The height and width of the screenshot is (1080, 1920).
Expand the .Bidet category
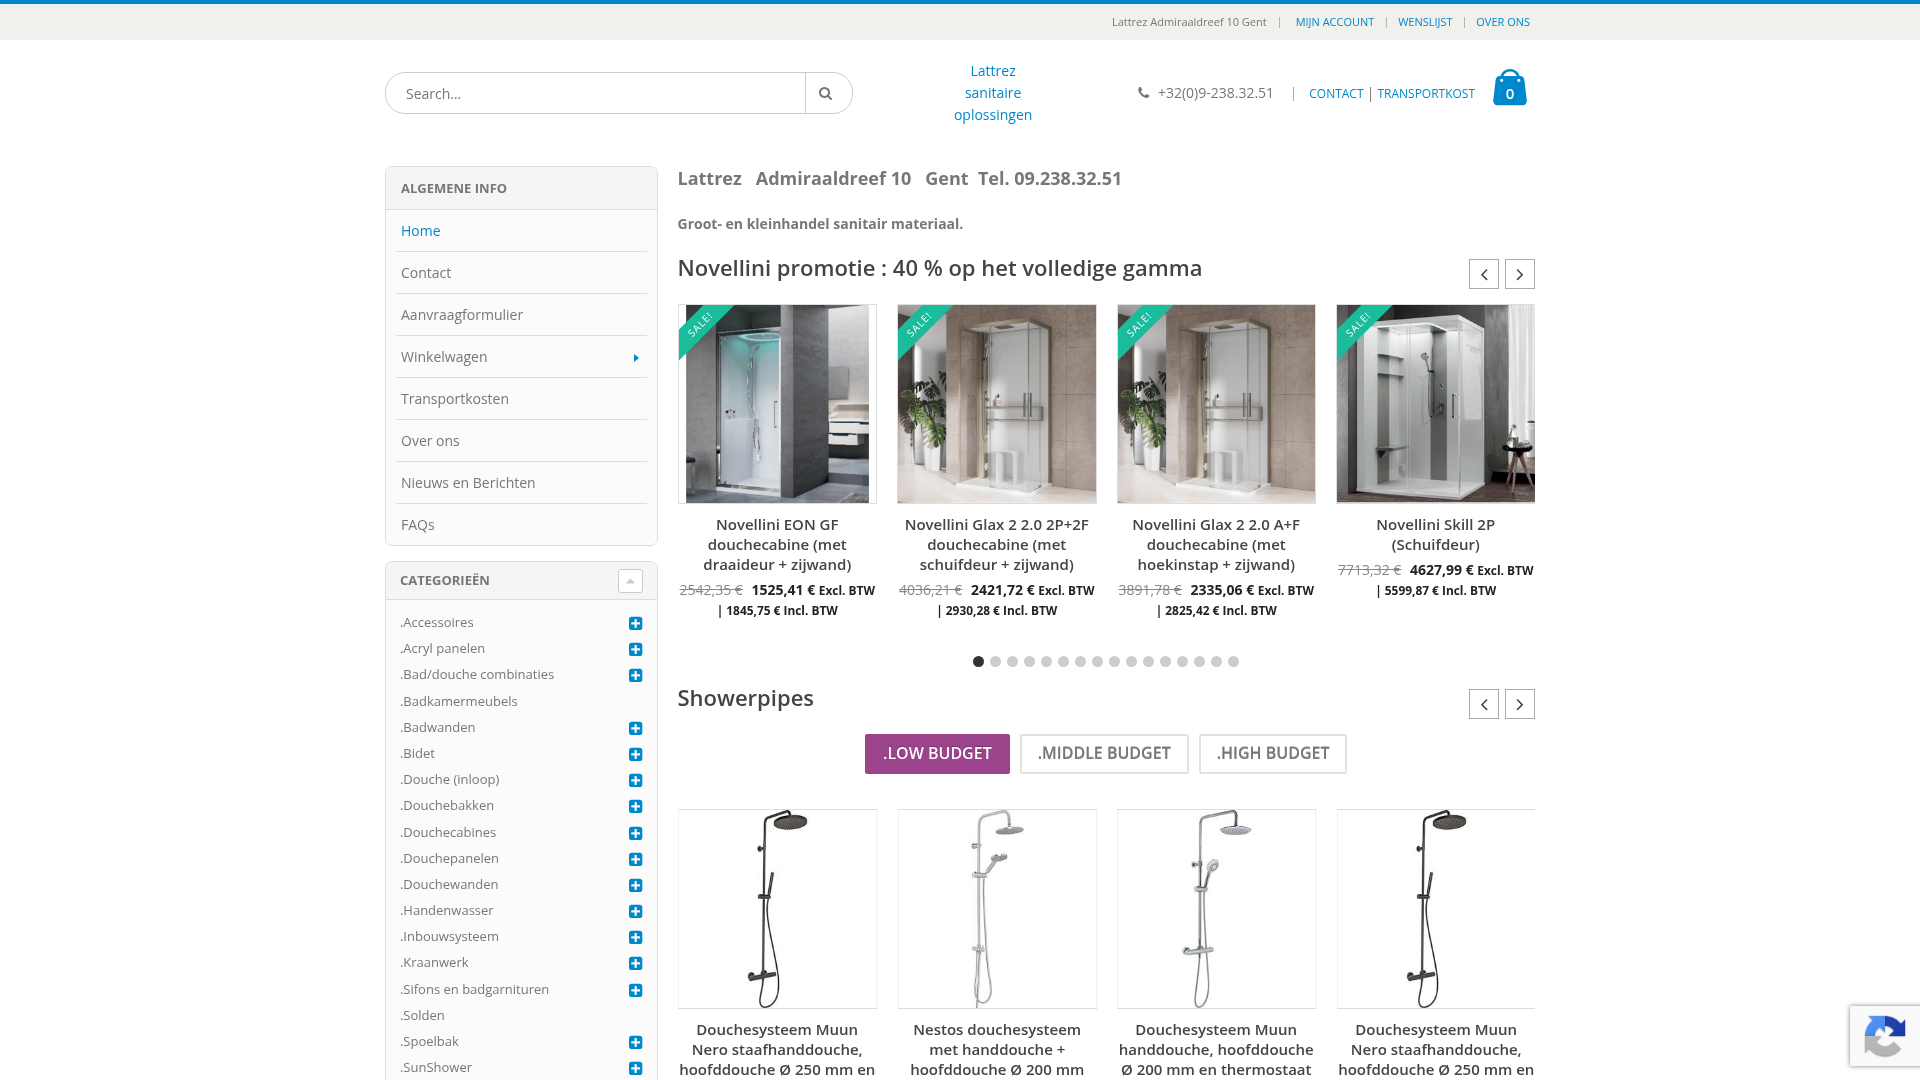pyautogui.click(x=636, y=754)
